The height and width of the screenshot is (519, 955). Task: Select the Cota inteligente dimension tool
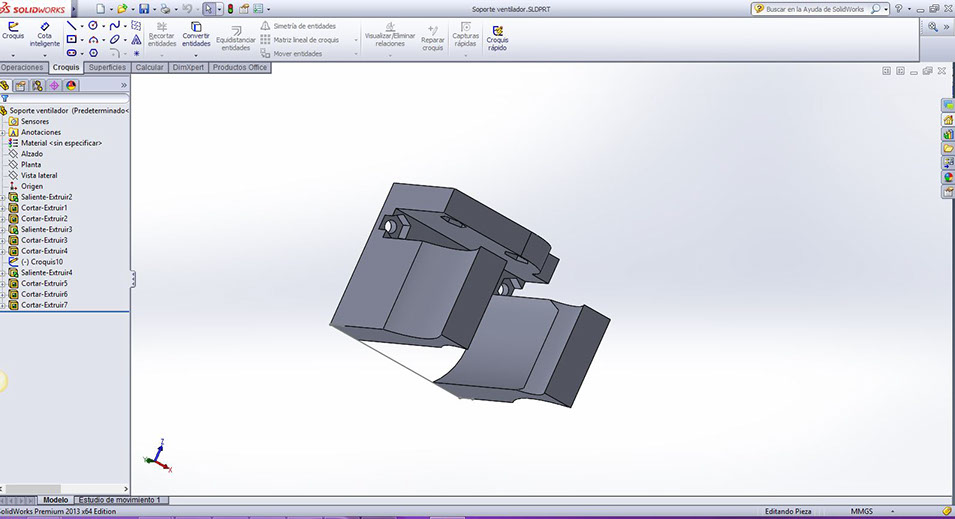[x=44, y=35]
